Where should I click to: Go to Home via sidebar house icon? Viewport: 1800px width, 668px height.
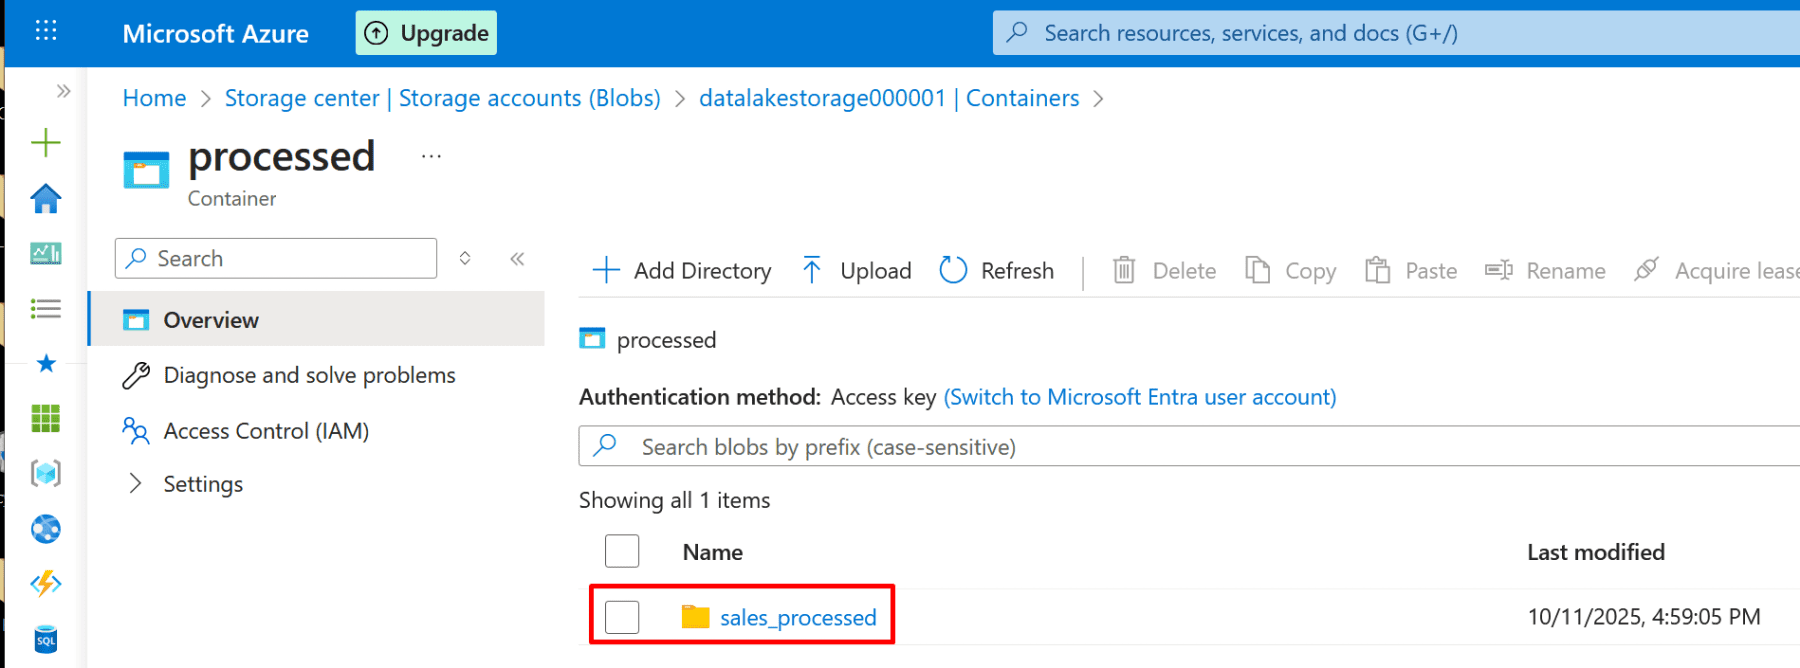46,199
